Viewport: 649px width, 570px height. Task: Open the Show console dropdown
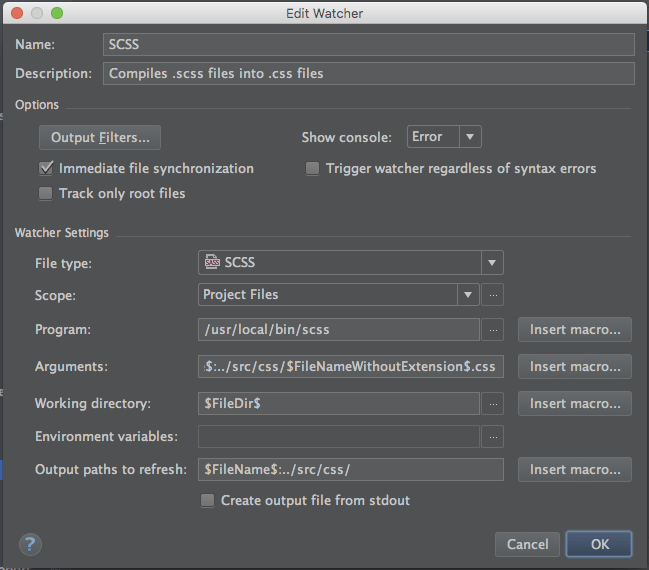click(x=445, y=137)
